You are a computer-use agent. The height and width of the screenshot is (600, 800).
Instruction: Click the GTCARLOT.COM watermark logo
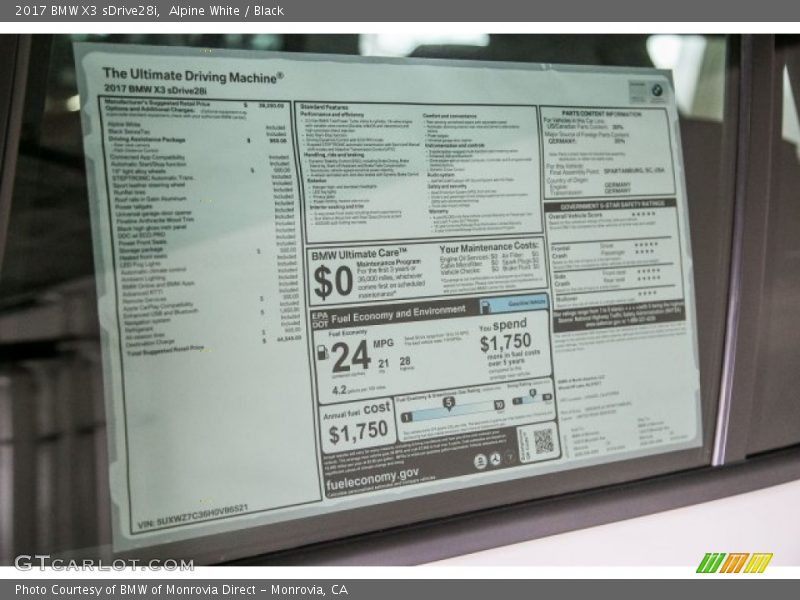click(x=103, y=563)
